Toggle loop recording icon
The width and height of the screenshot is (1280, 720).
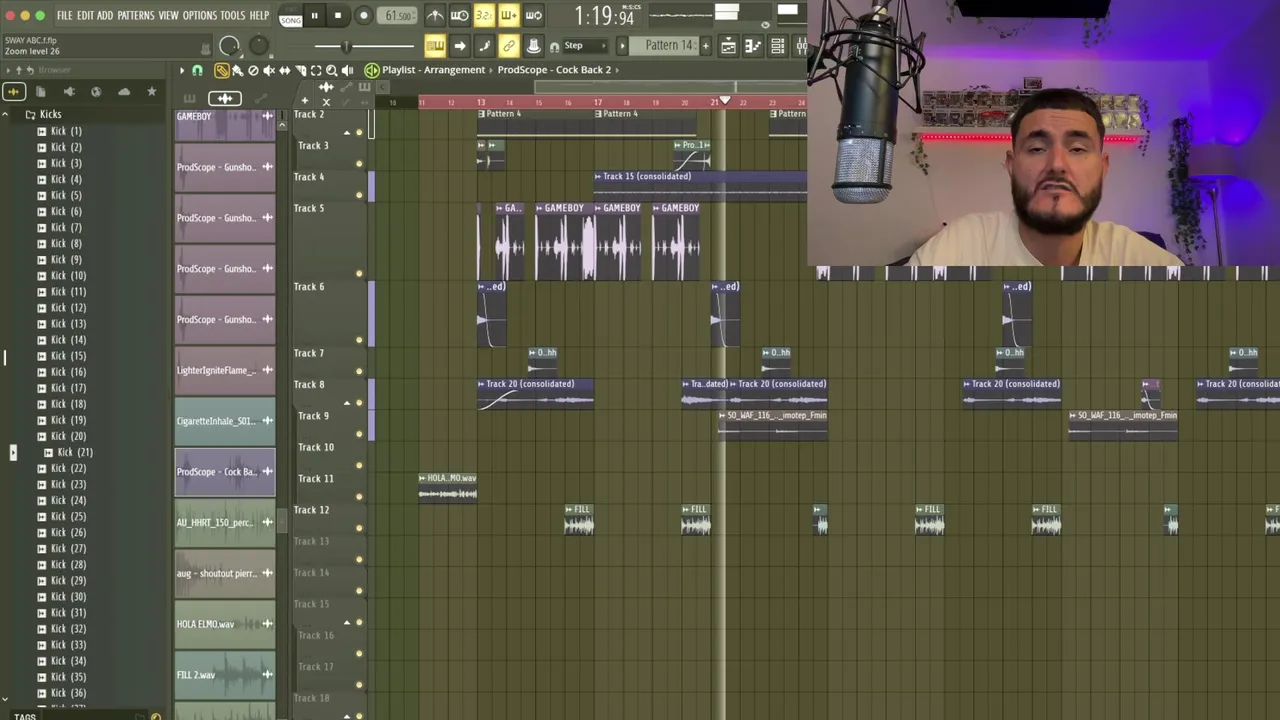pos(533,15)
